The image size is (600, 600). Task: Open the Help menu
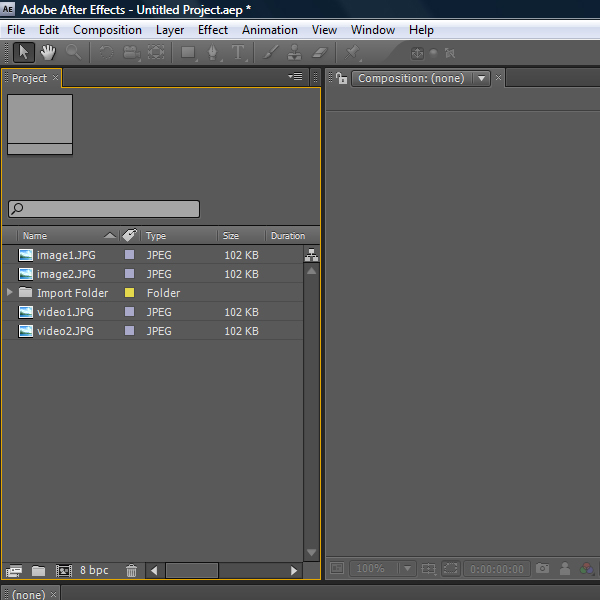[421, 30]
